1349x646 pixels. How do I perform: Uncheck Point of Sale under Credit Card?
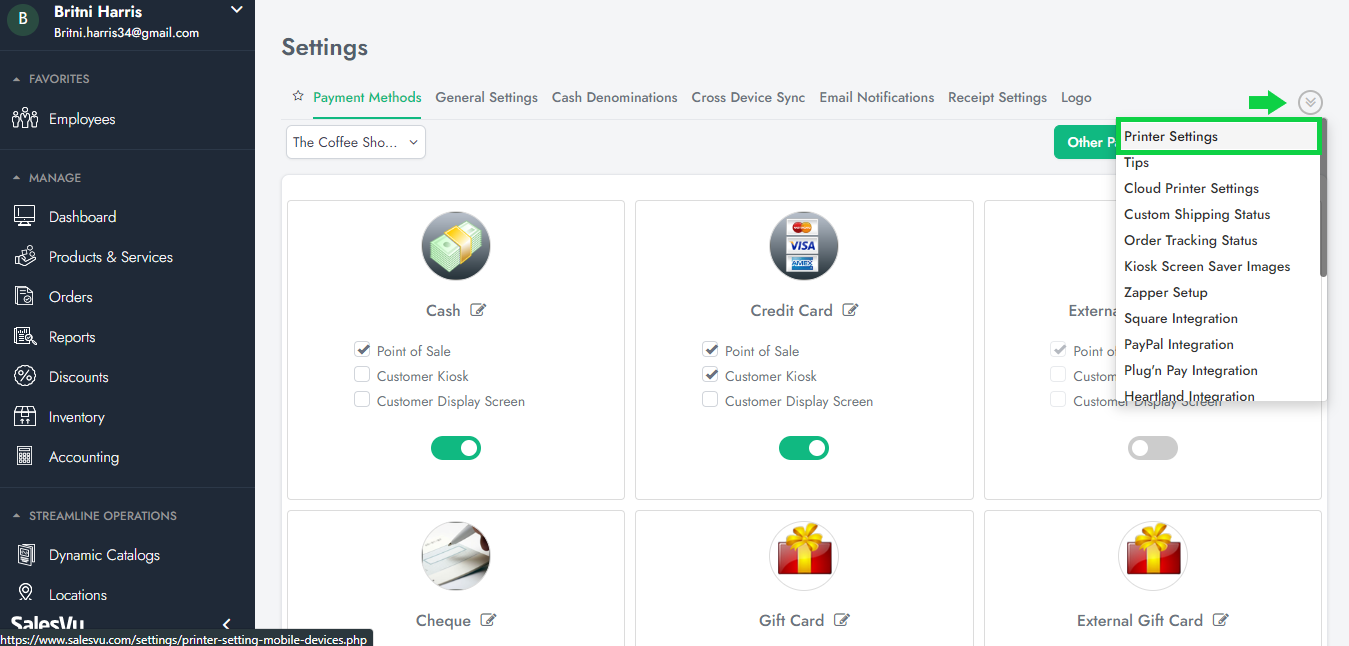(711, 350)
